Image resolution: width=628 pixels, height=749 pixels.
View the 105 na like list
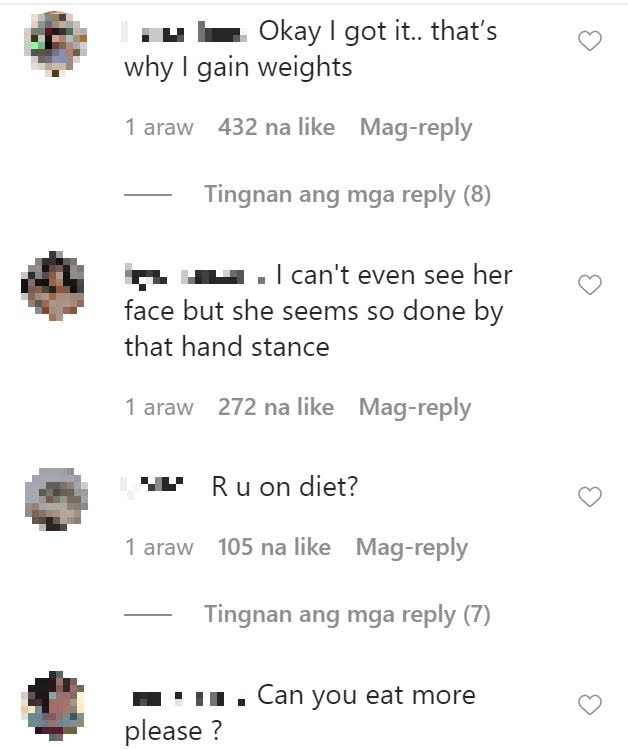(x=274, y=547)
